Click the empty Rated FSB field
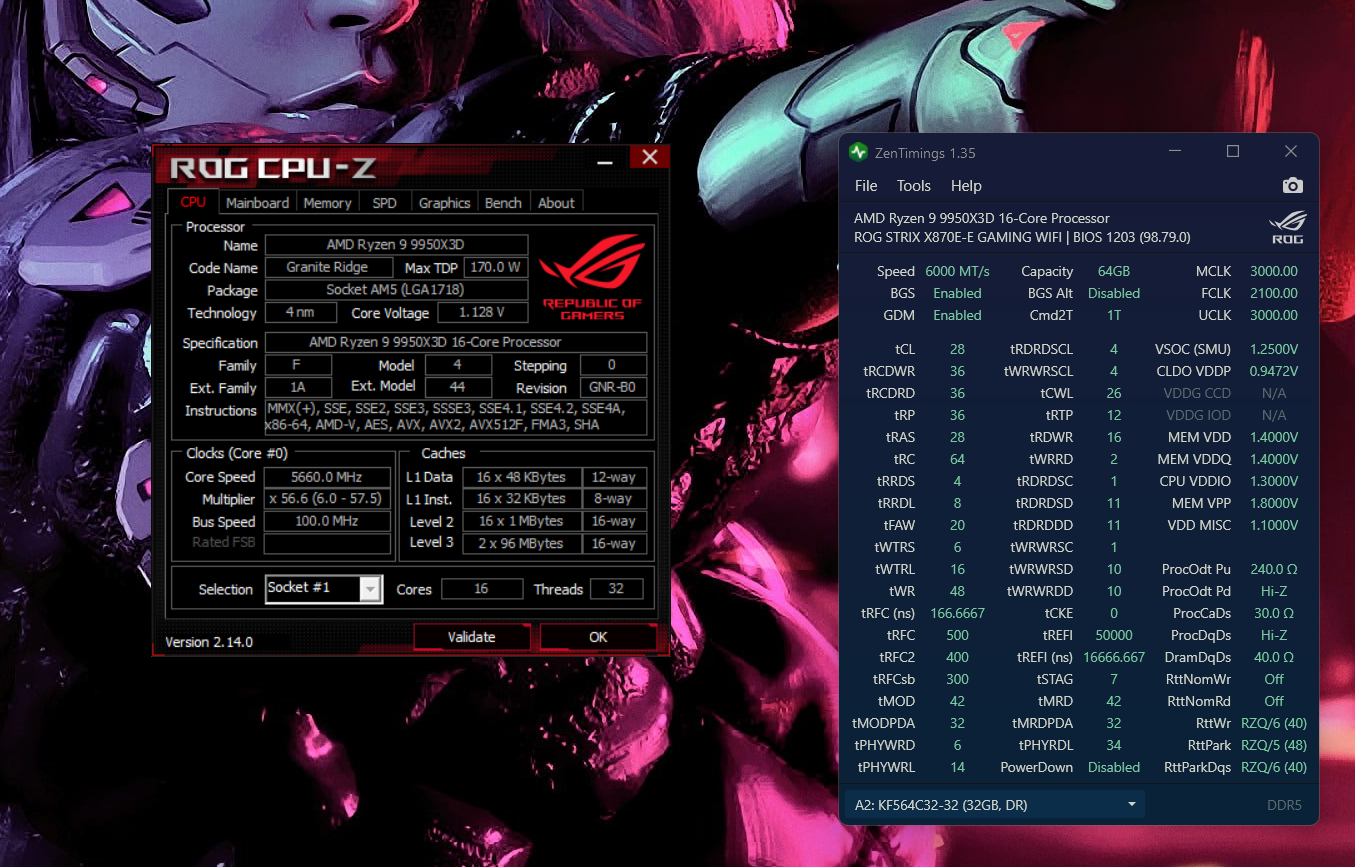Viewport: 1355px width, 867px height. point(327,543)
